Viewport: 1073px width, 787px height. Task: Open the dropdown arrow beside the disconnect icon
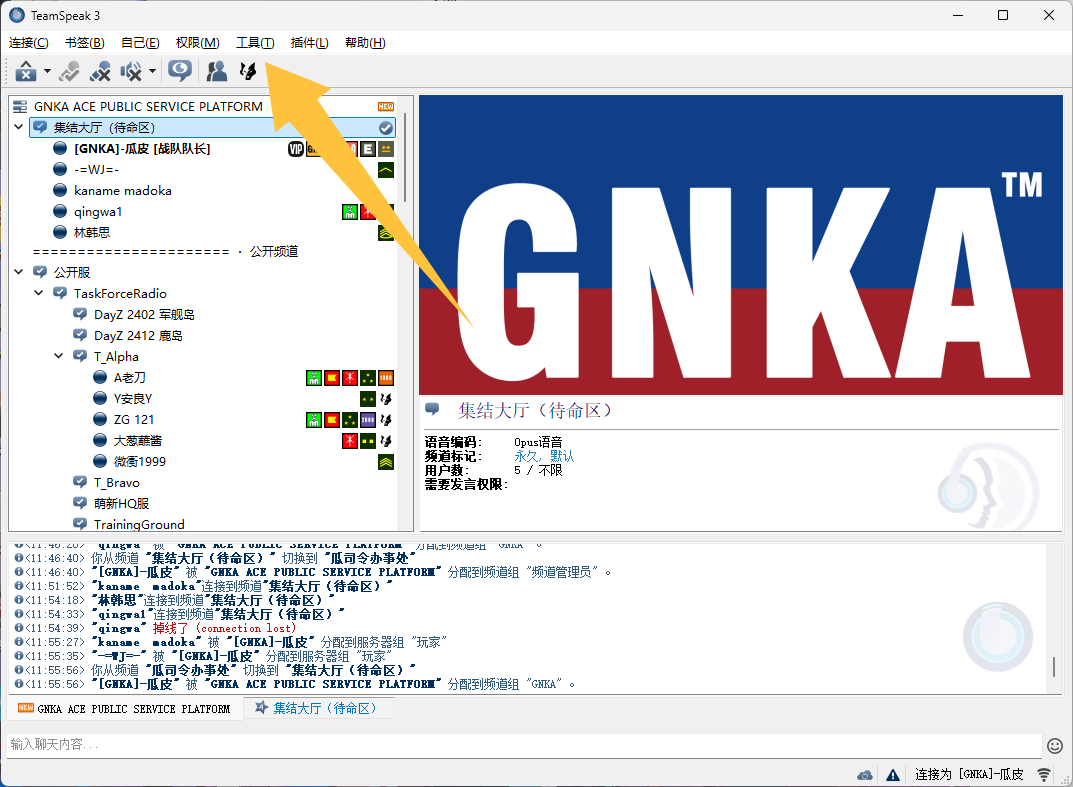coord(47,70)
